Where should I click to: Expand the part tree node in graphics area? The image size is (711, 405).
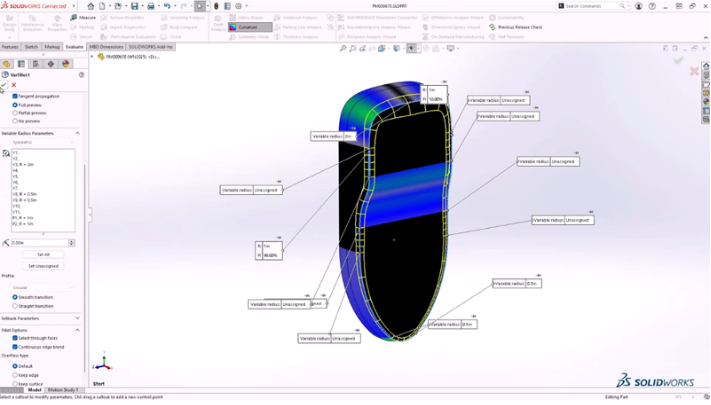point(92,57)
